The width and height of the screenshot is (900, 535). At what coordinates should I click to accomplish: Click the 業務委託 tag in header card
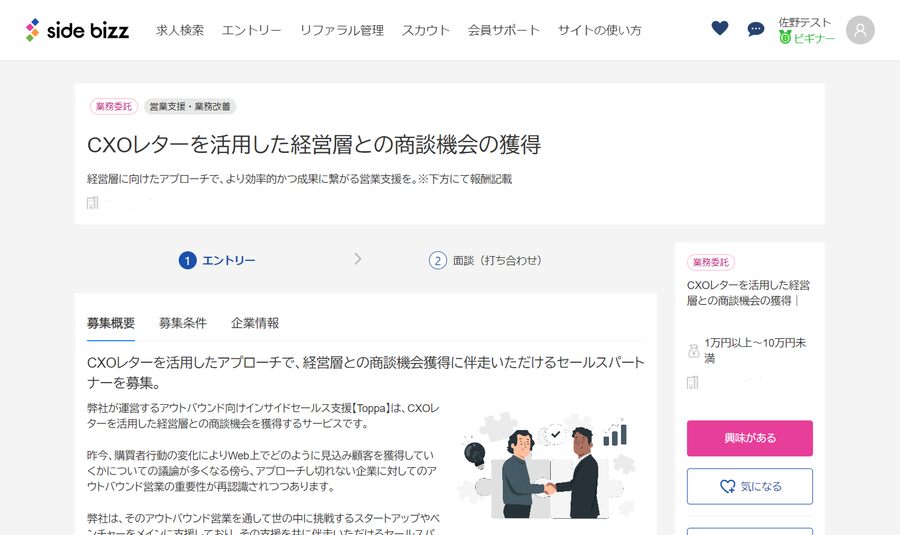114,106
